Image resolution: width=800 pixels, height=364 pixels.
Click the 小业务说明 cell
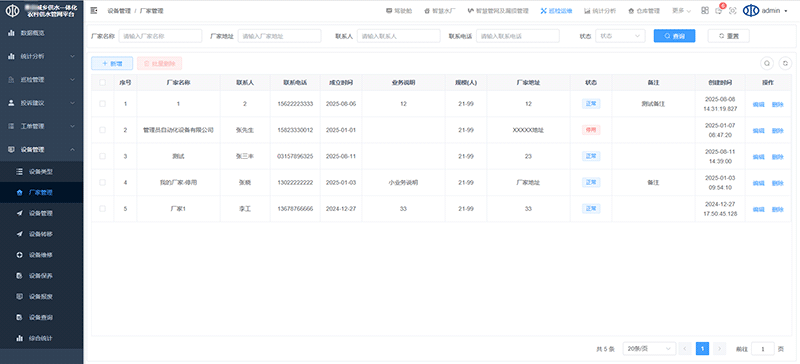tap(403, 182)
